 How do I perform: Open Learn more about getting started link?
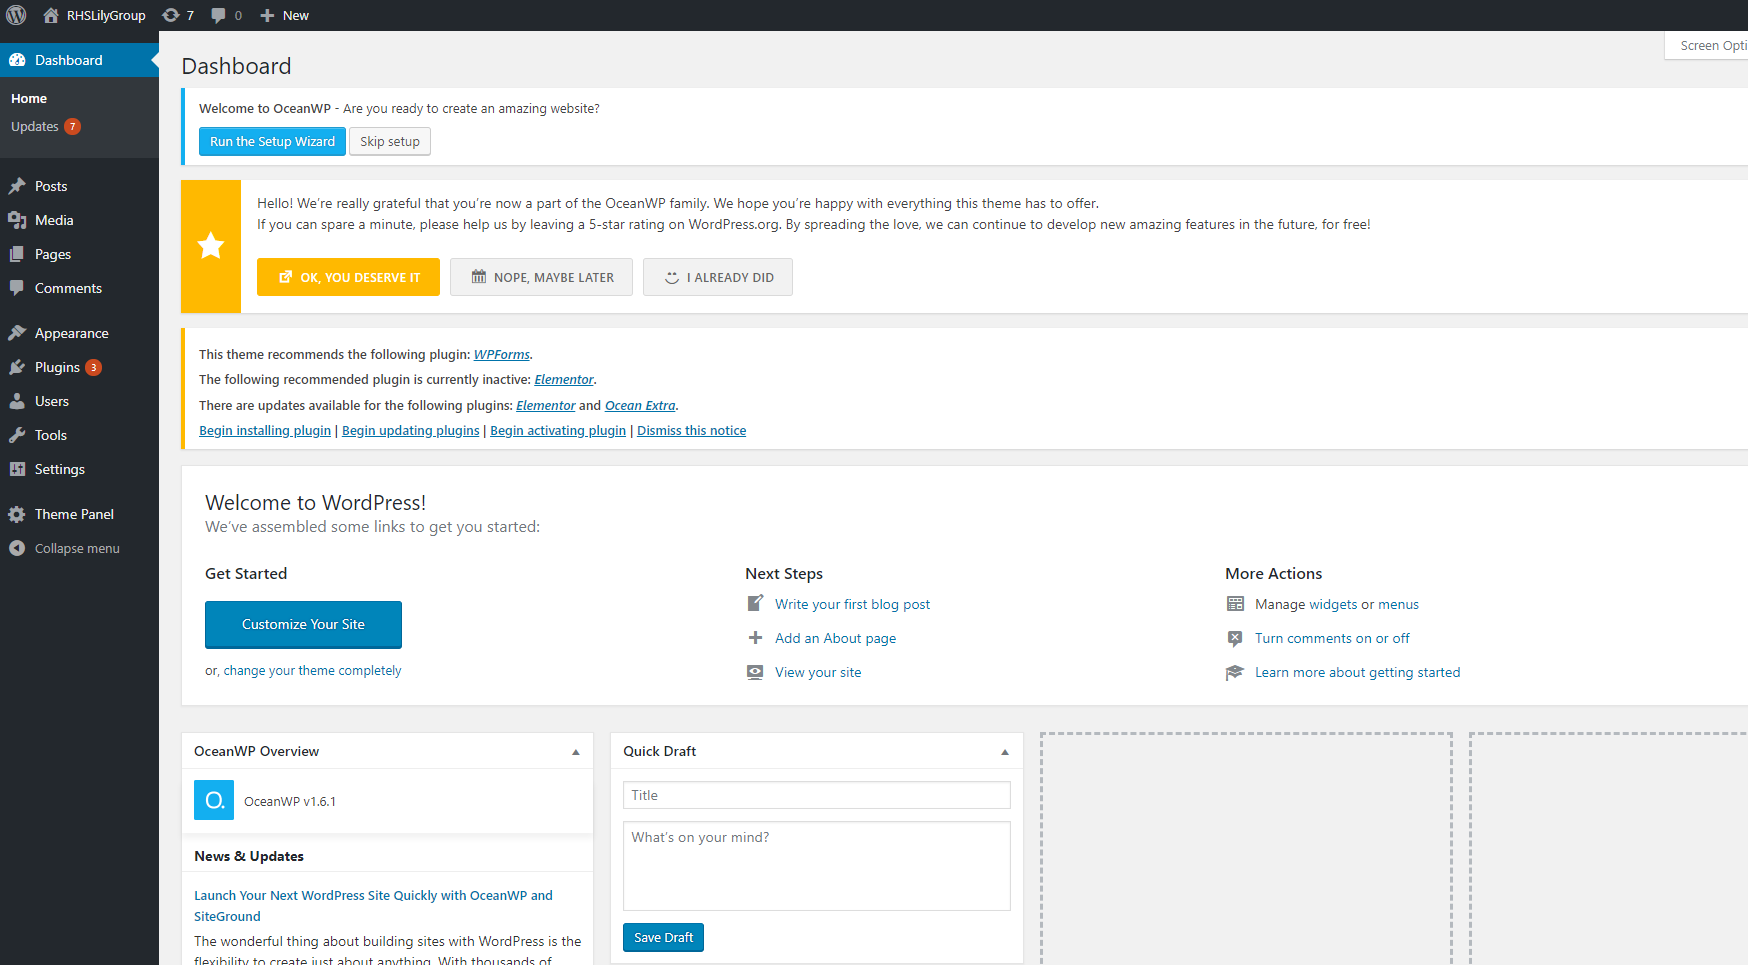[1357, 672]
